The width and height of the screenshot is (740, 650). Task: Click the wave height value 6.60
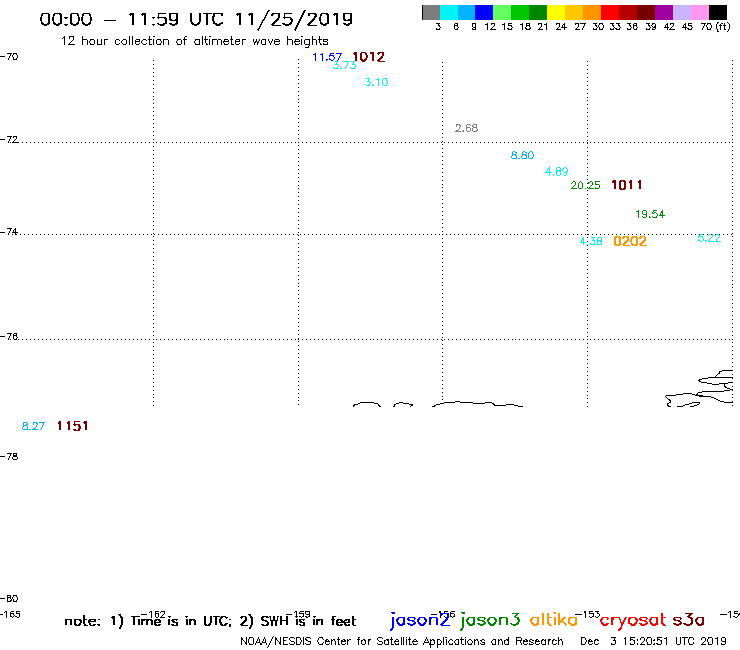522,155
